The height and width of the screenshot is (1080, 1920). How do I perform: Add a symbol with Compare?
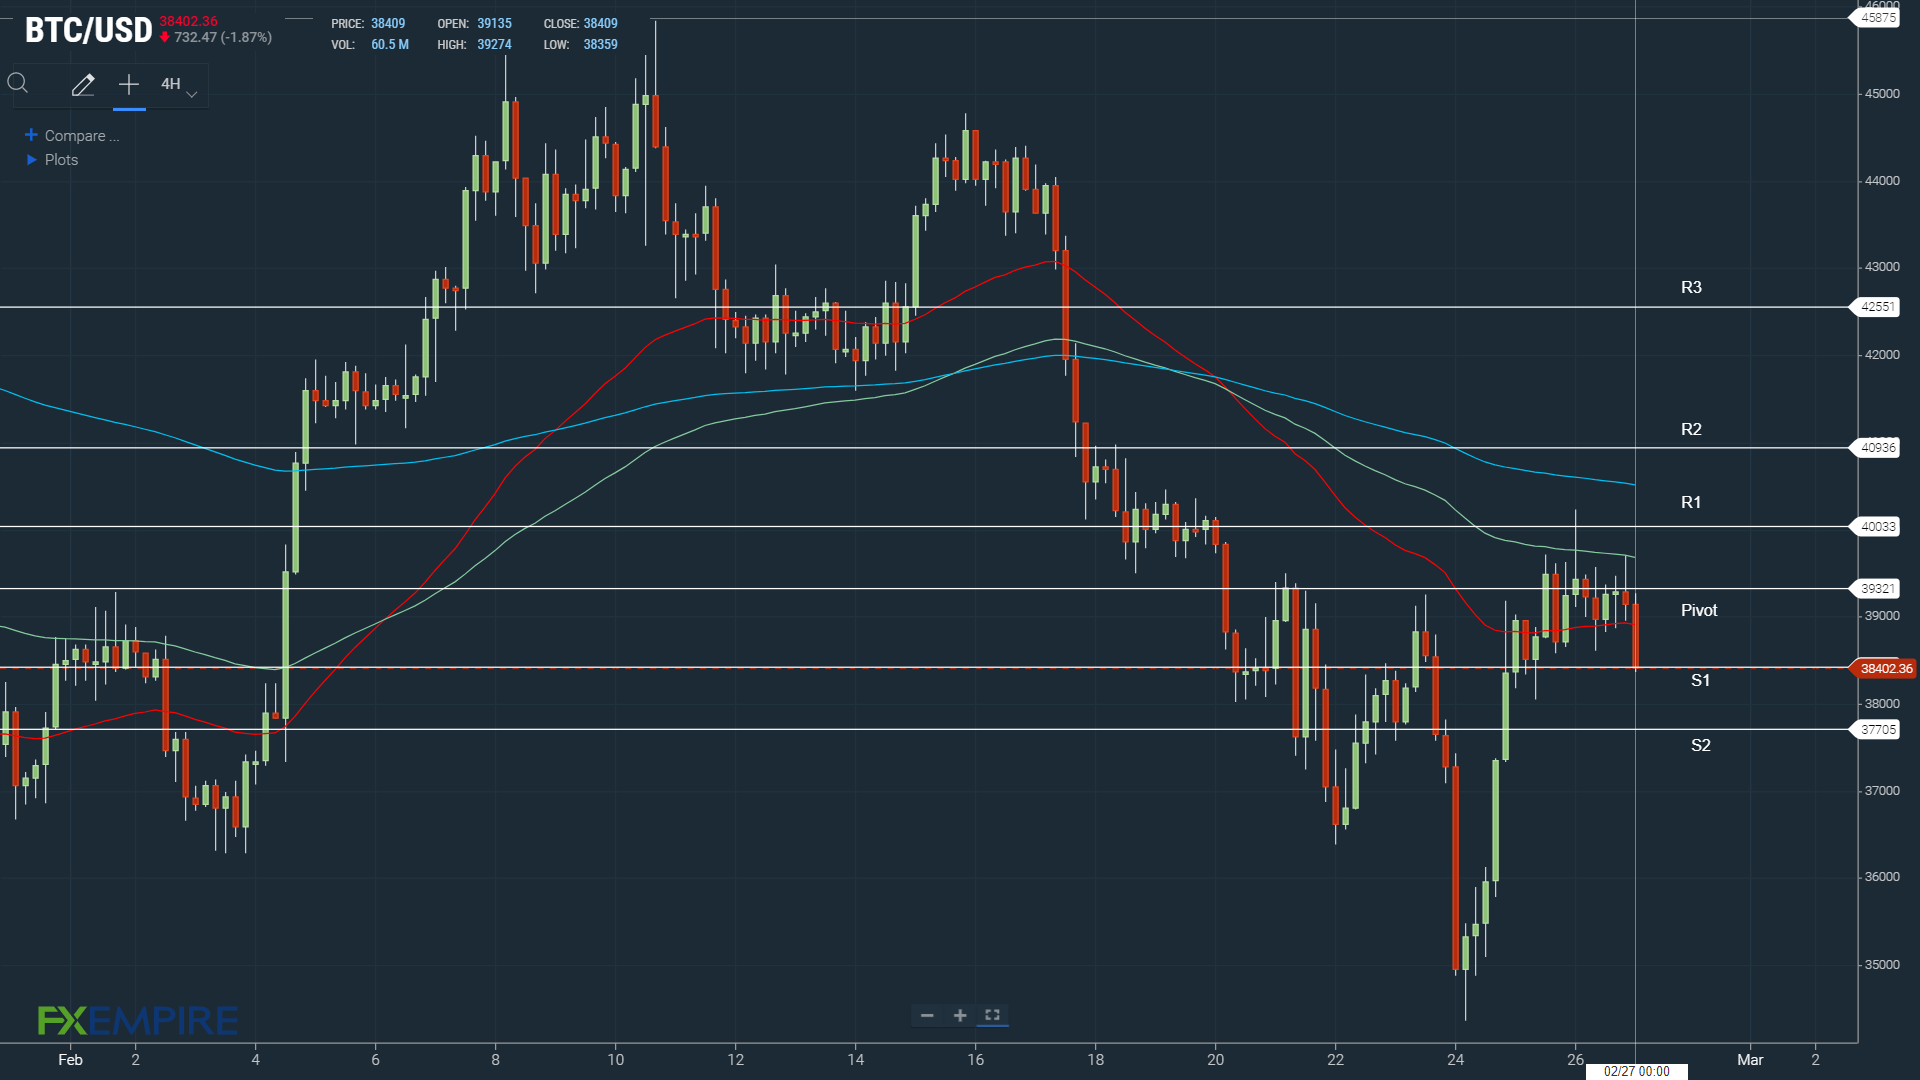pos(72,136)
